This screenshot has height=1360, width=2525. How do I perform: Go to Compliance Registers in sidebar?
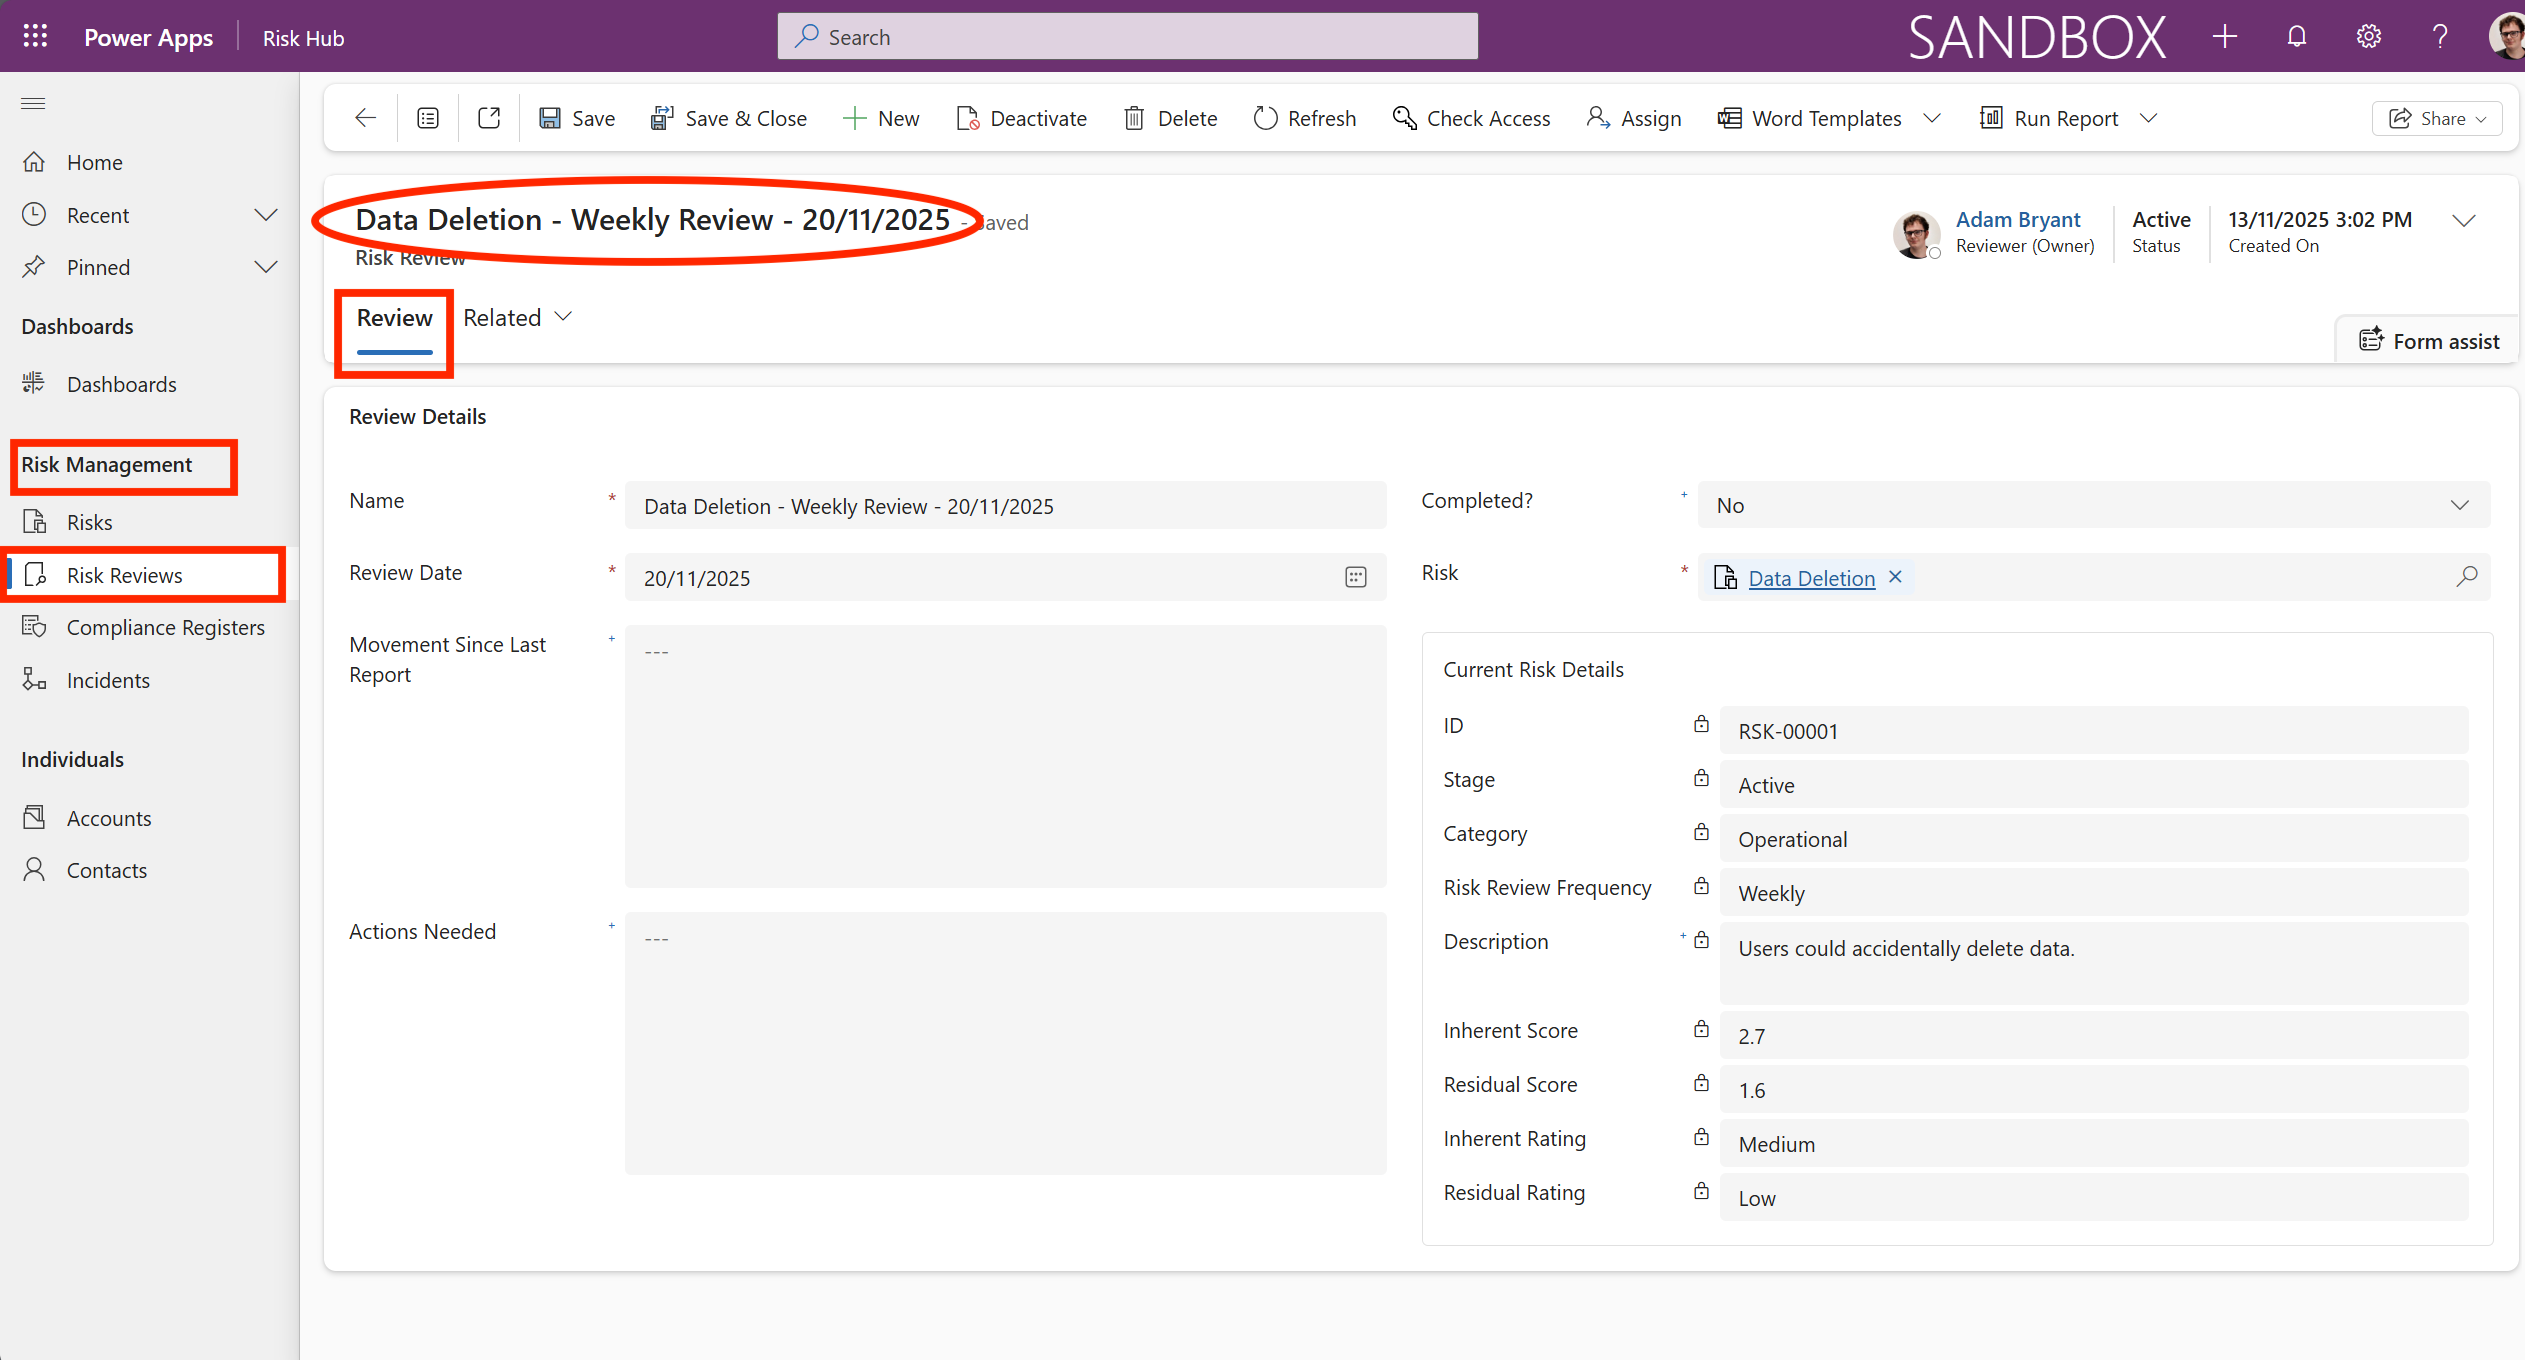165,627
